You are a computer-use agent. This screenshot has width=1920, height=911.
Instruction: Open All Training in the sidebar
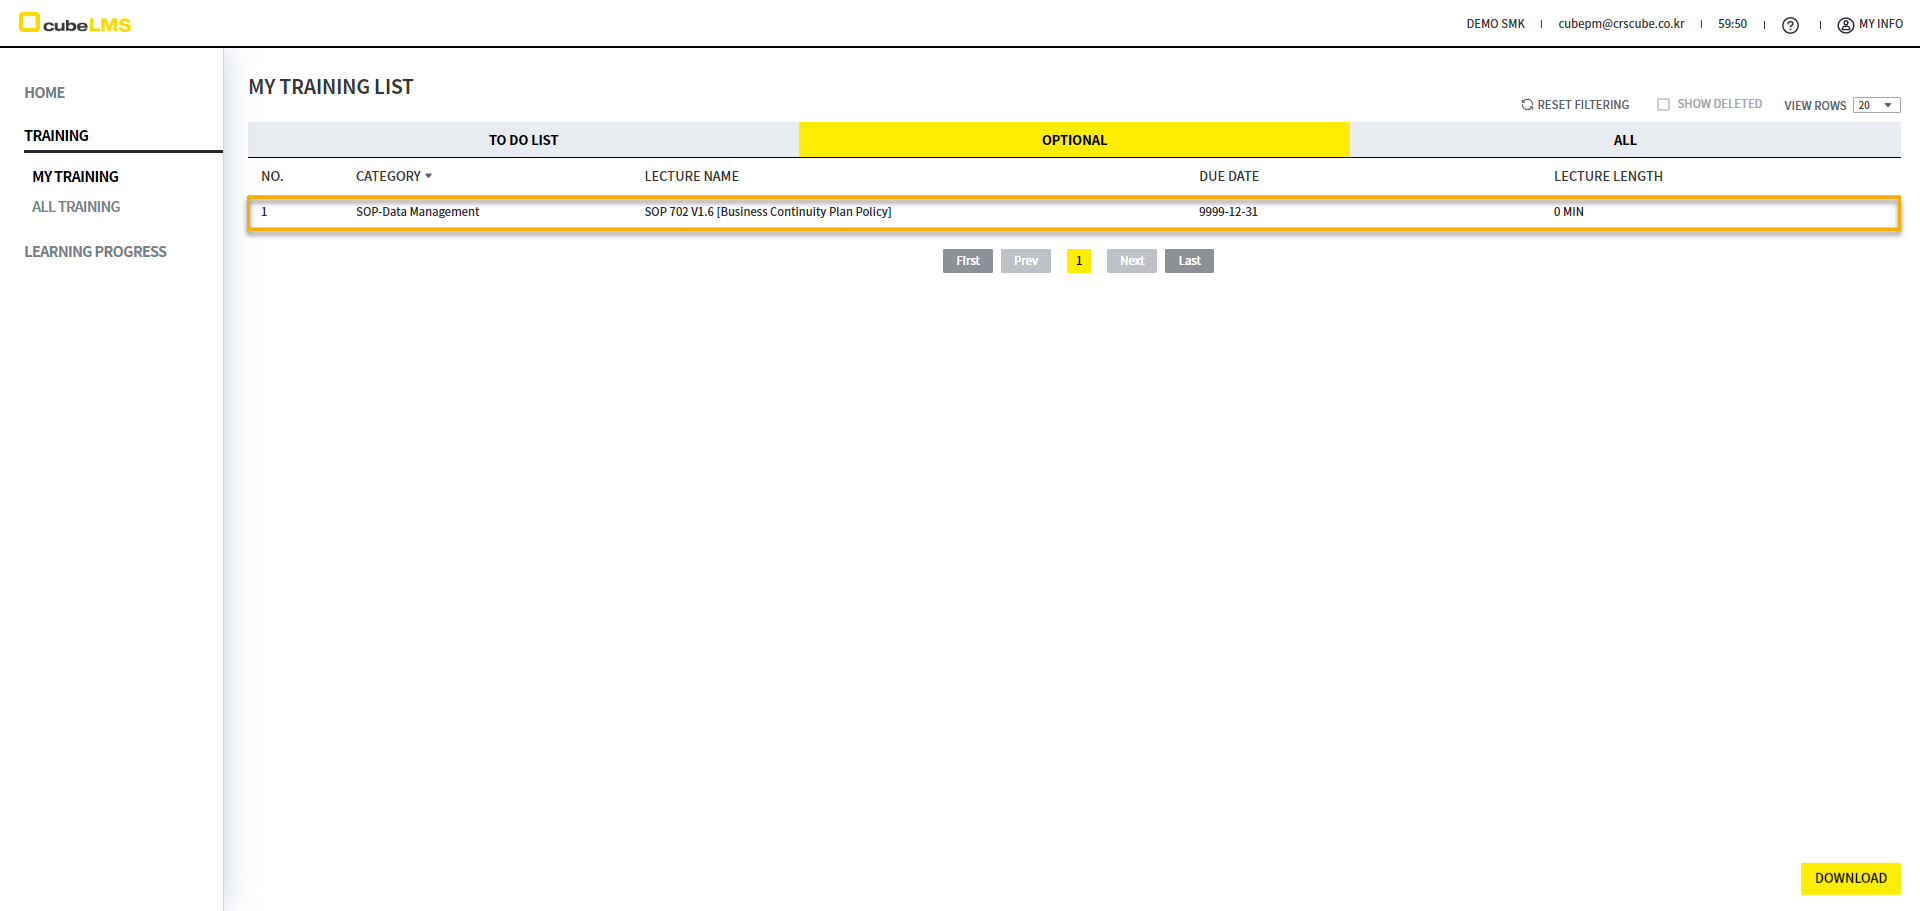click(x=76, y=207)
